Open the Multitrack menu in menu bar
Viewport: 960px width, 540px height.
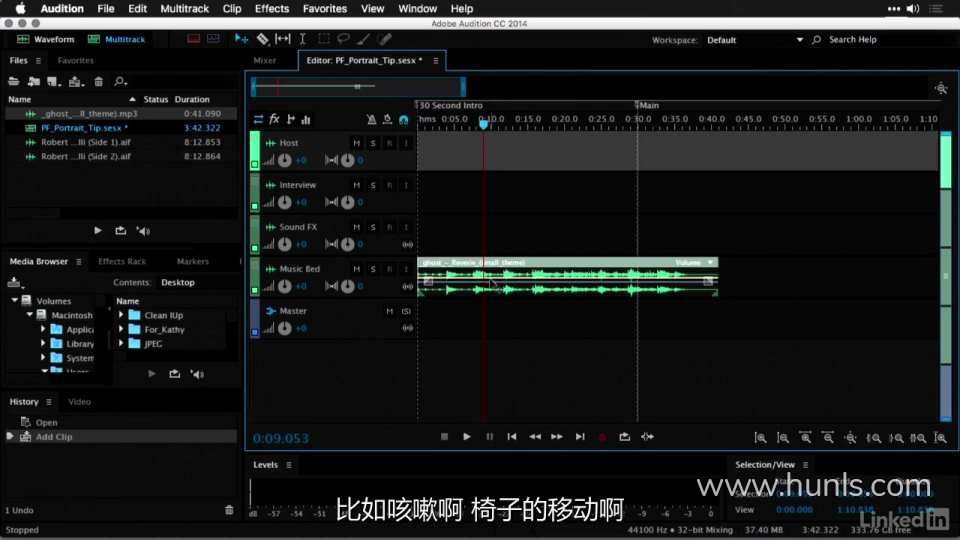click(184, 9)
